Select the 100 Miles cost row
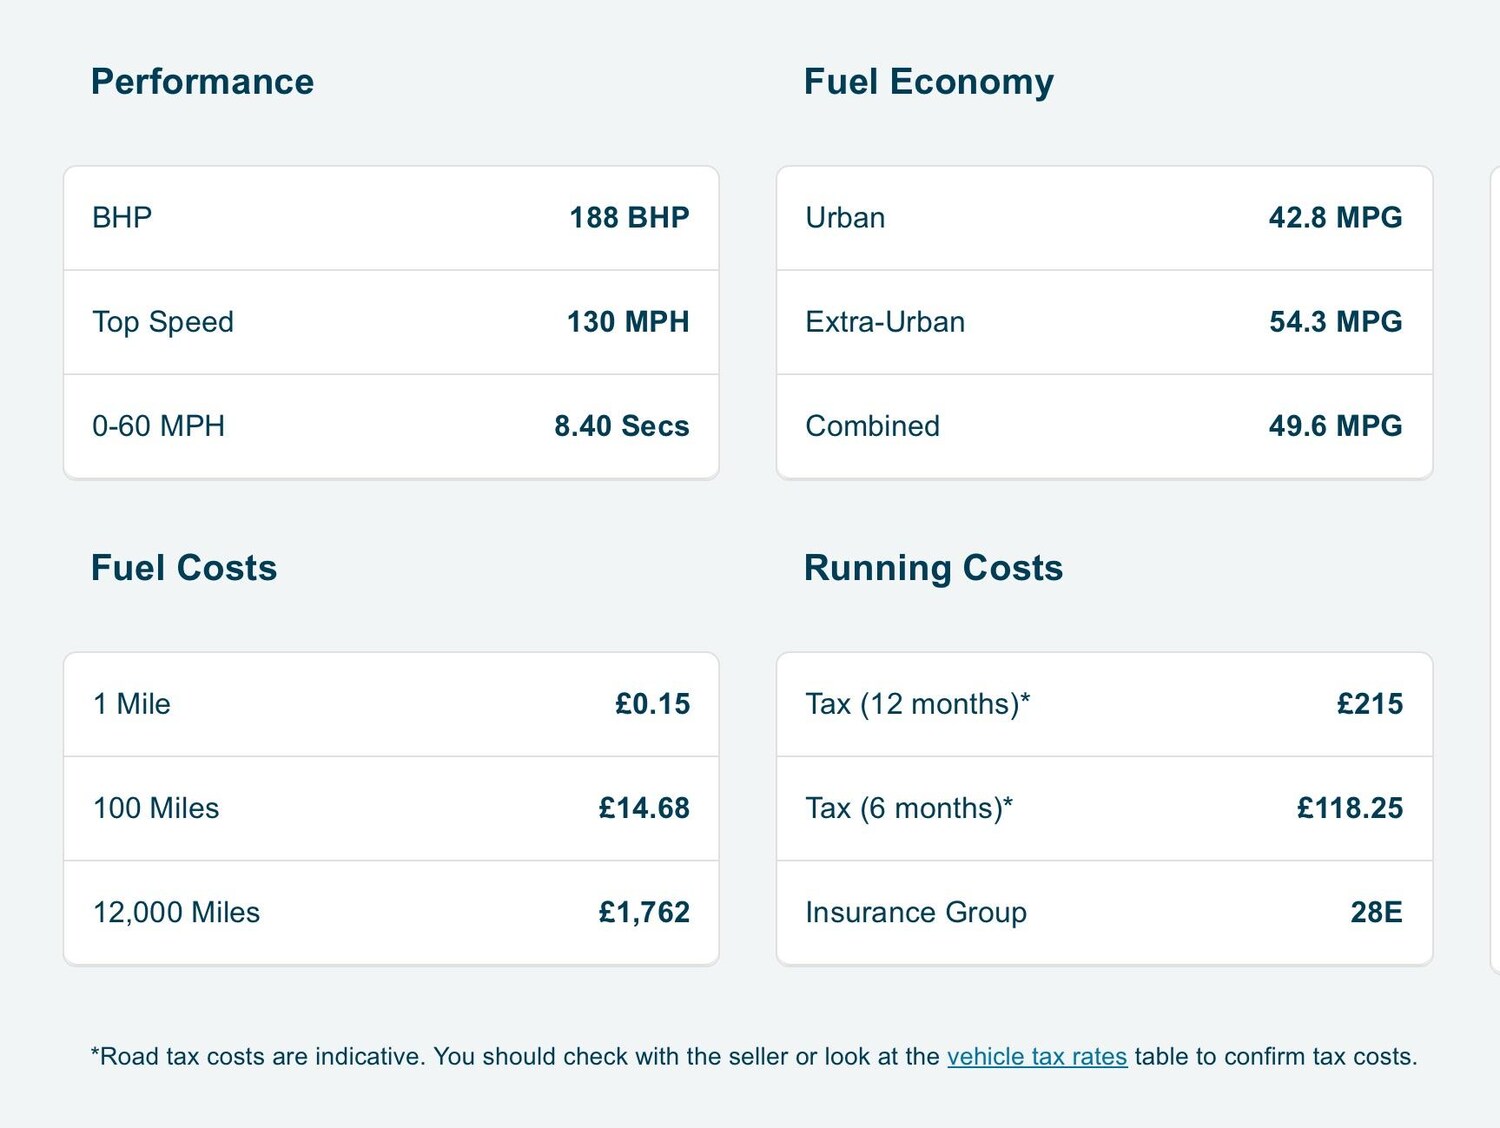 (x=391, y=808)
